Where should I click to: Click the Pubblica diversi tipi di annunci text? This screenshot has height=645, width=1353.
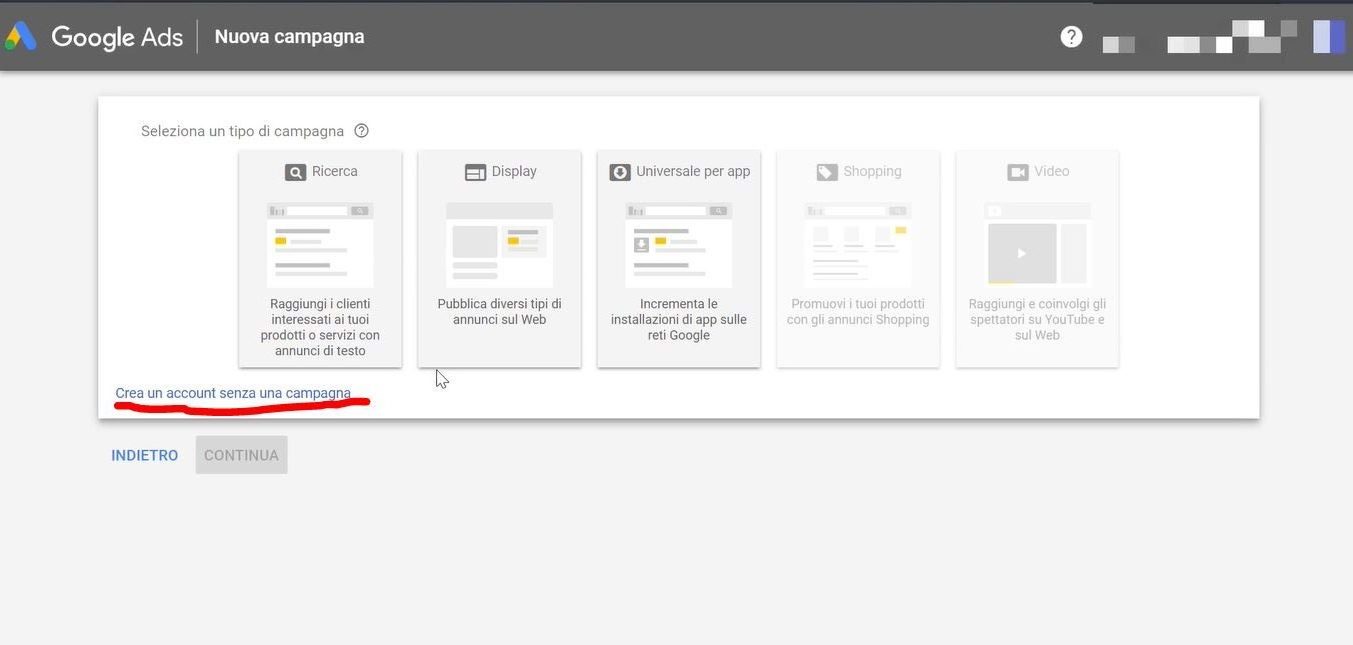coord(499,311)
